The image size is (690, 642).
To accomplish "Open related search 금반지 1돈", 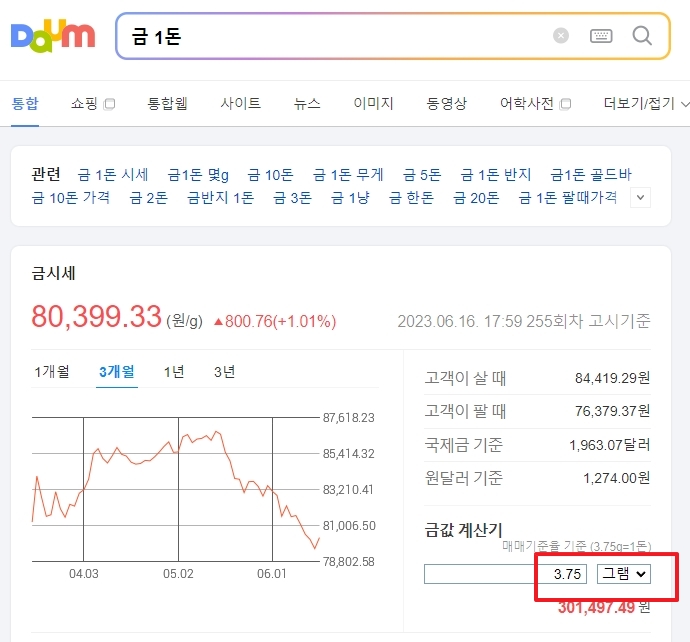I will point(220,198).
